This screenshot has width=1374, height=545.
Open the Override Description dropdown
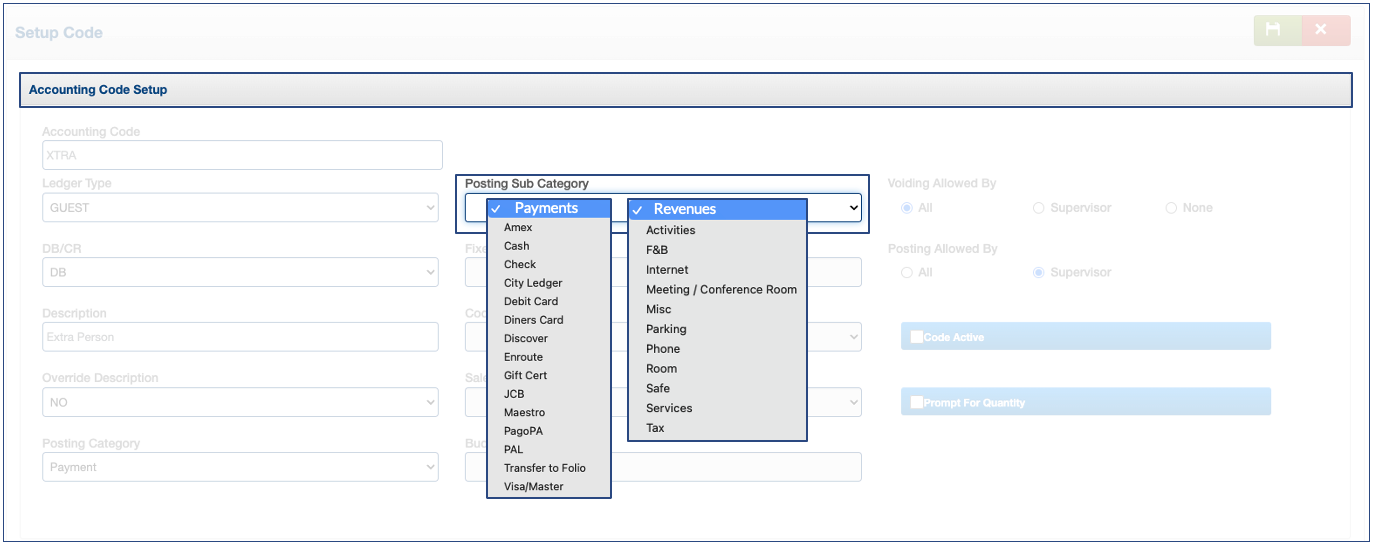coord(240,402)
